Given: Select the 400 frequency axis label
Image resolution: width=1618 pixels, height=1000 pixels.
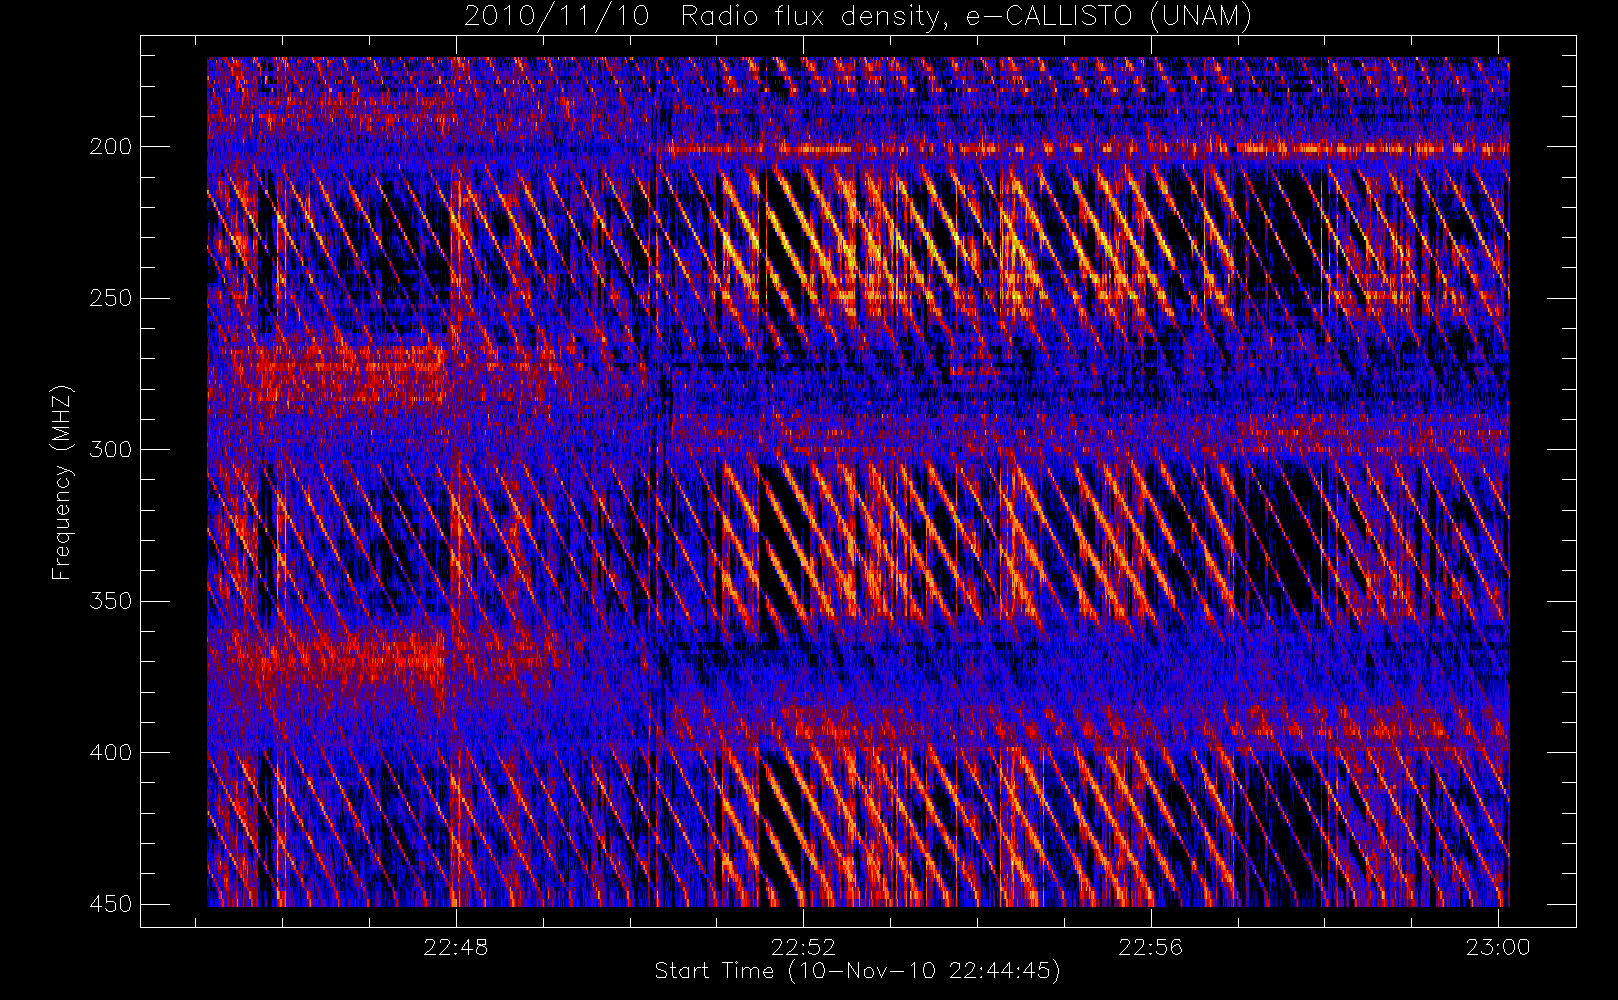Looking at the screenshot, I should [110, 752].
